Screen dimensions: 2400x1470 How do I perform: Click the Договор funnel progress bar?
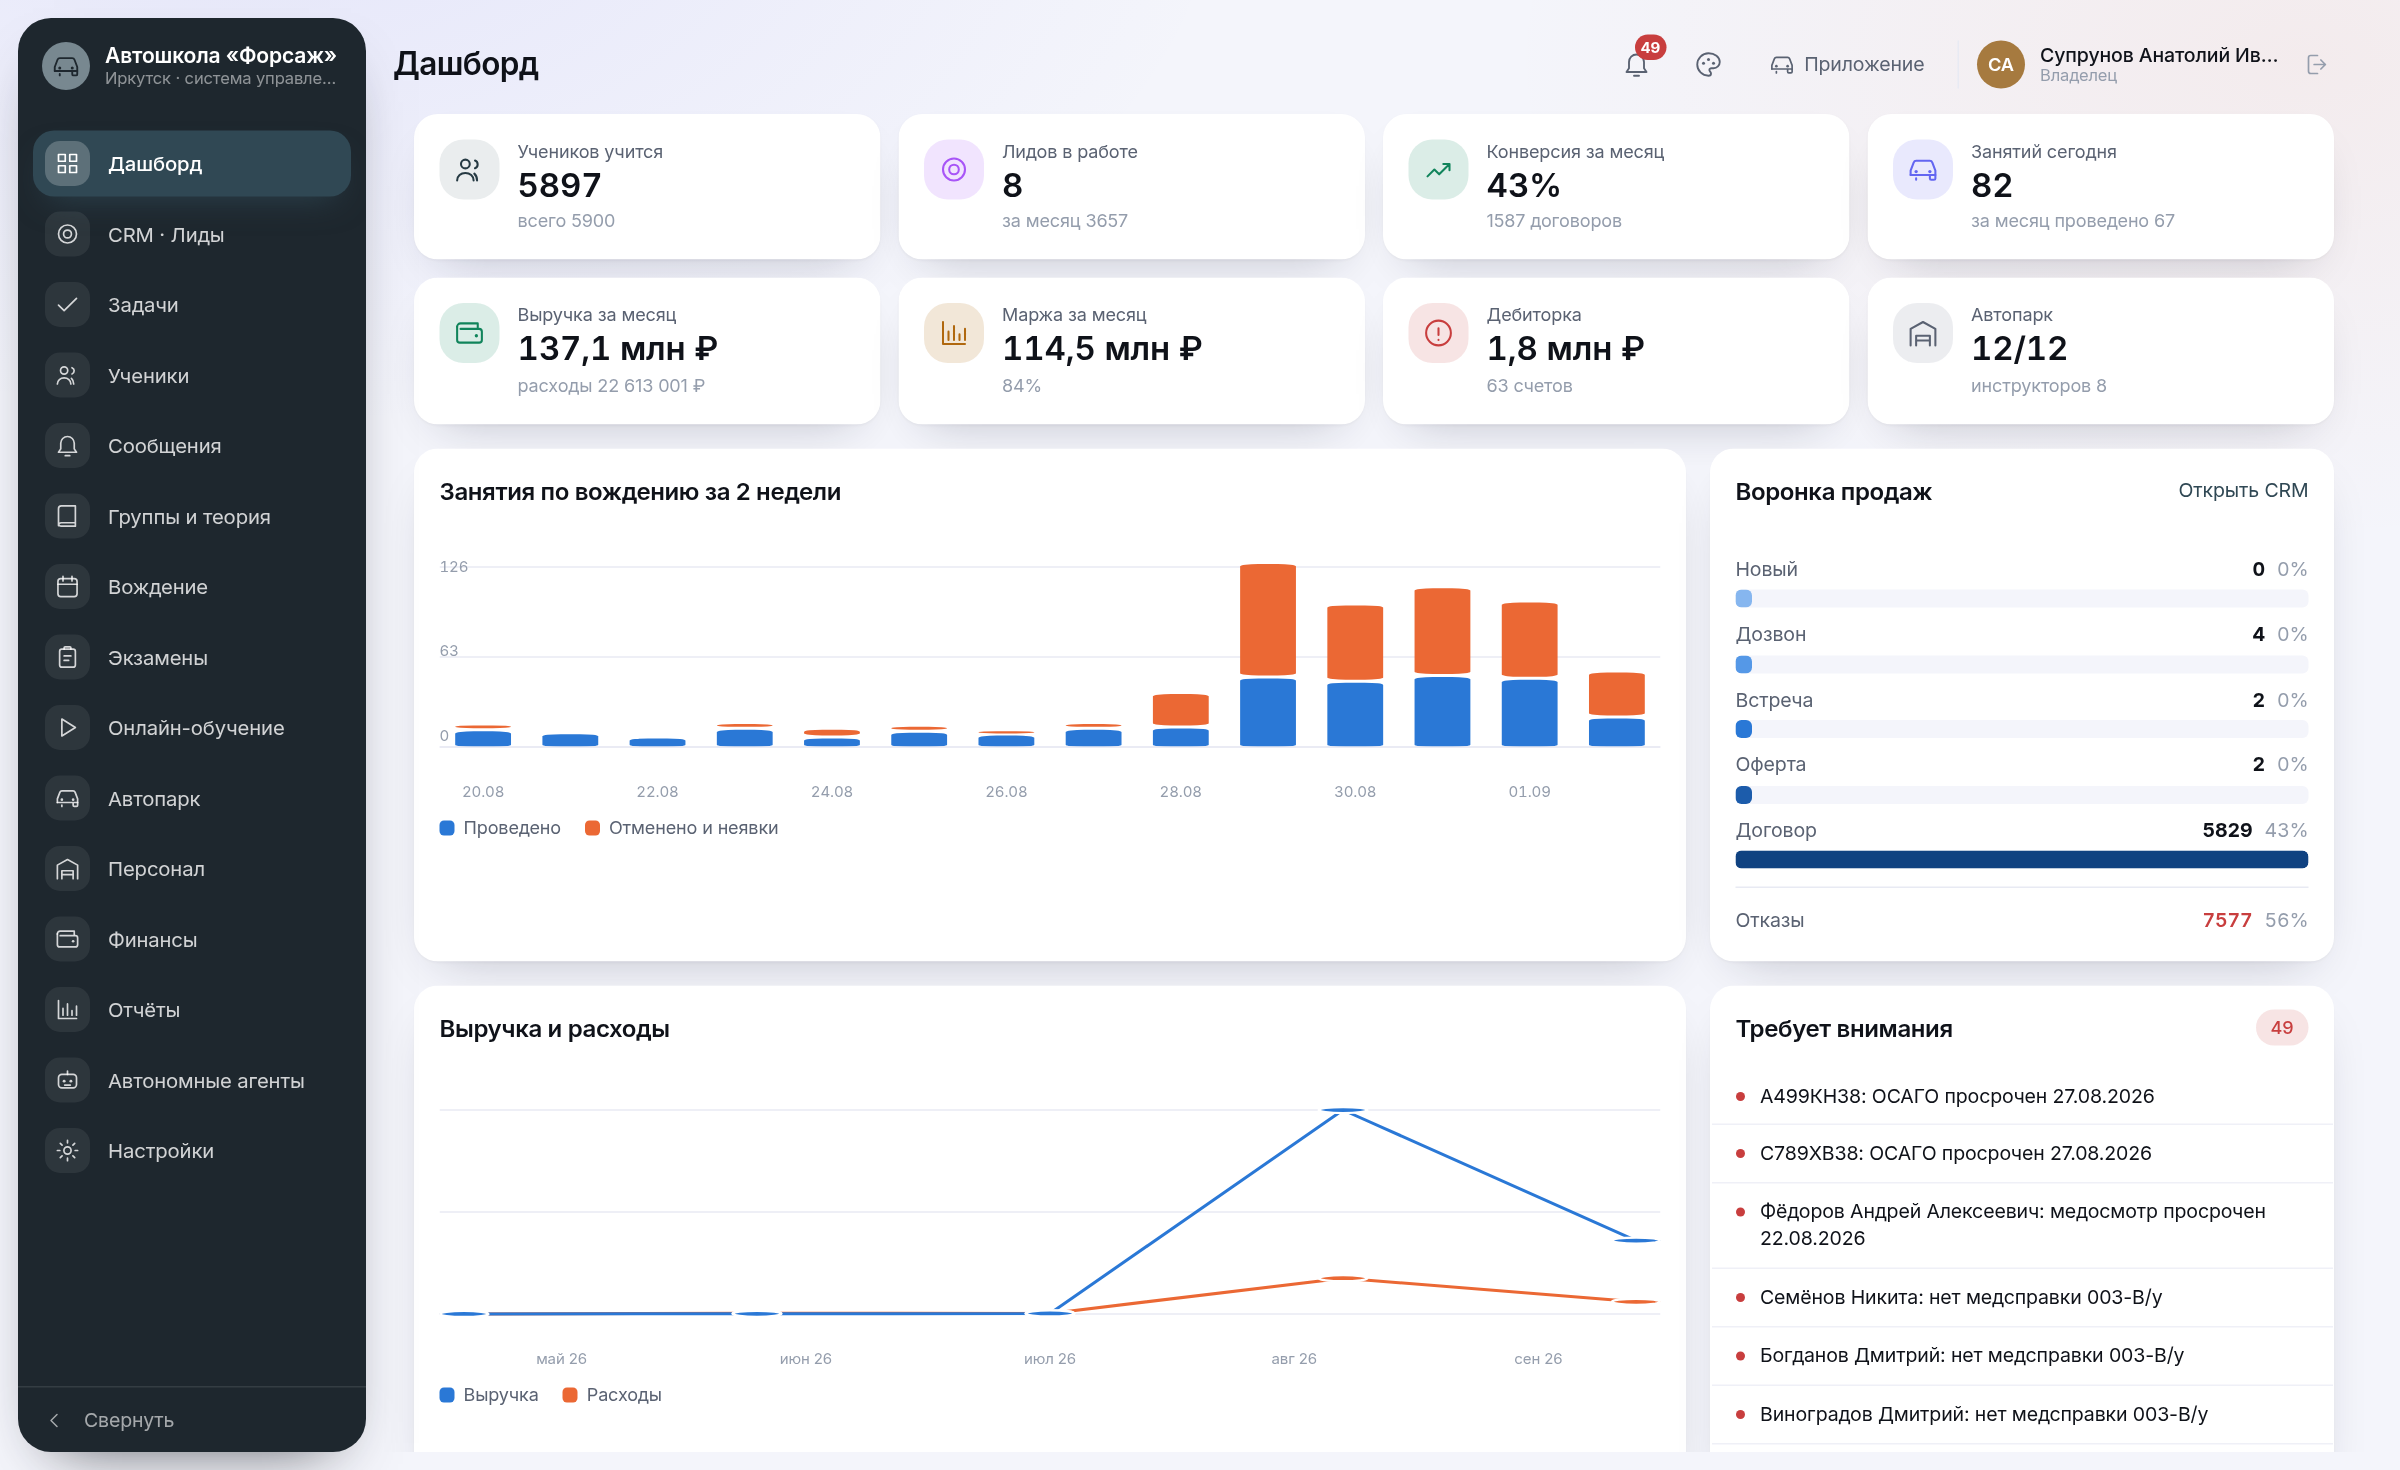pos(2021,860)
